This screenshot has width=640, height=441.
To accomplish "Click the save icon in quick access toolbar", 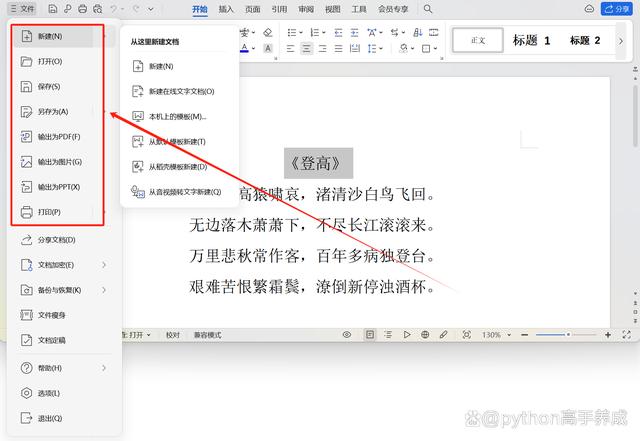I will coord(53,9).
